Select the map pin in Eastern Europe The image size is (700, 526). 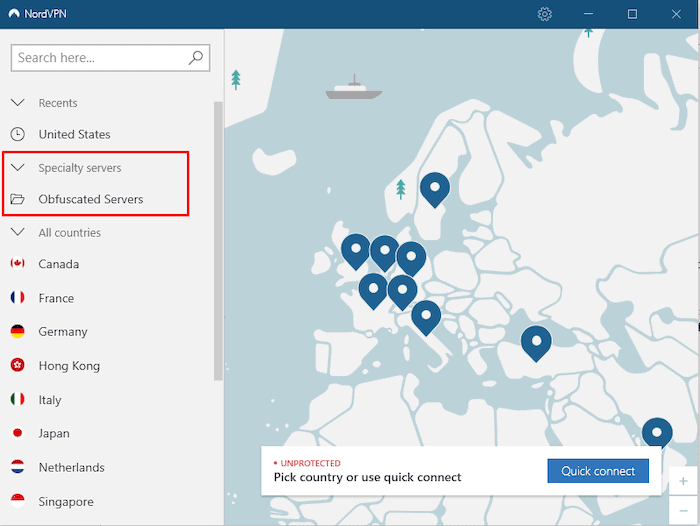point(536,341)
